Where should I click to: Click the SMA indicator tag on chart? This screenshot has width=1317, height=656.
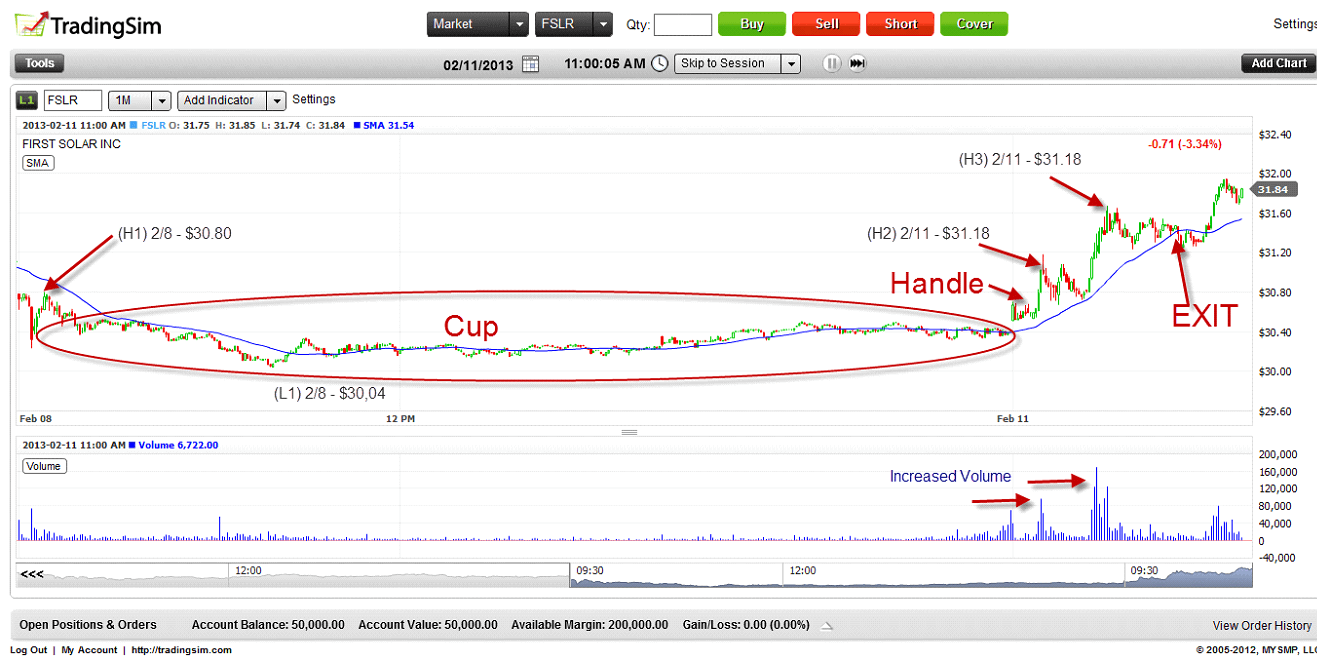tap(38, 163)
